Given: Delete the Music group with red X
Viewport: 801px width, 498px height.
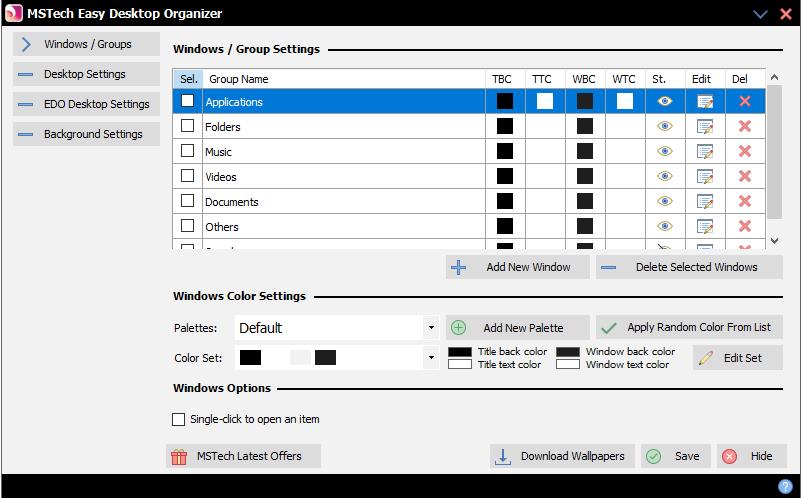Looking at the screenshot, I should click(745, 151).
